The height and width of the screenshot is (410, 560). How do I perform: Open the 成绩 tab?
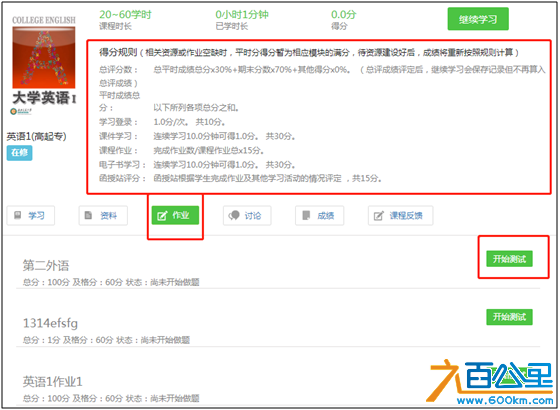click(320, 215)
